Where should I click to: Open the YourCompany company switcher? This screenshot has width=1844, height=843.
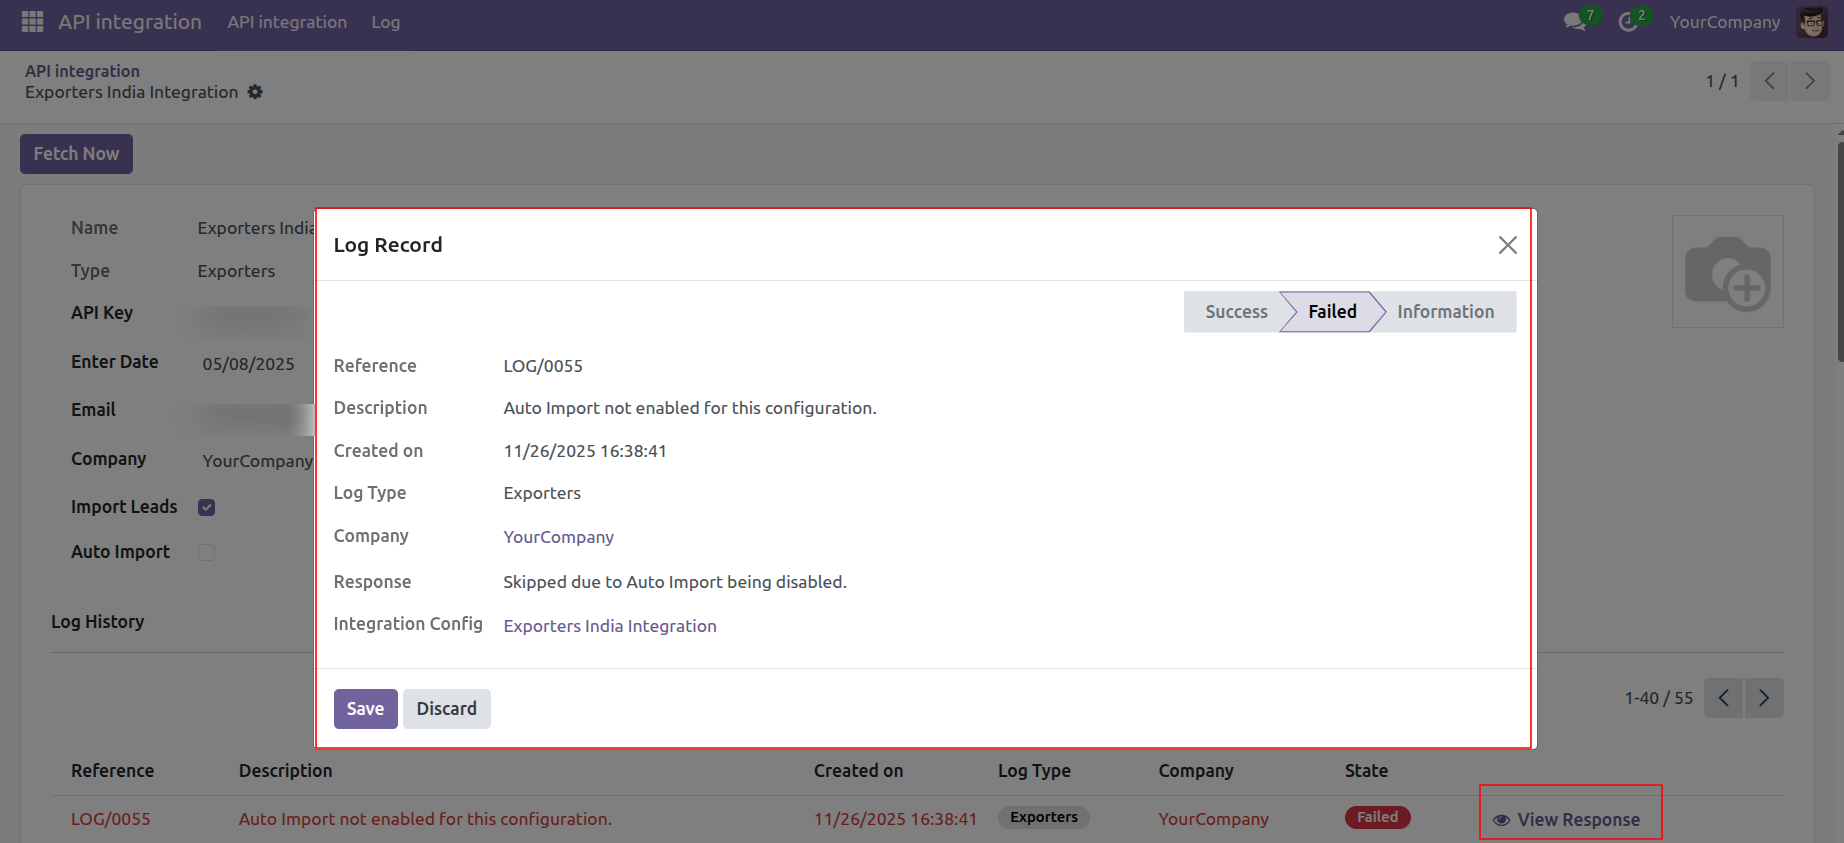tap(1724, 22)
